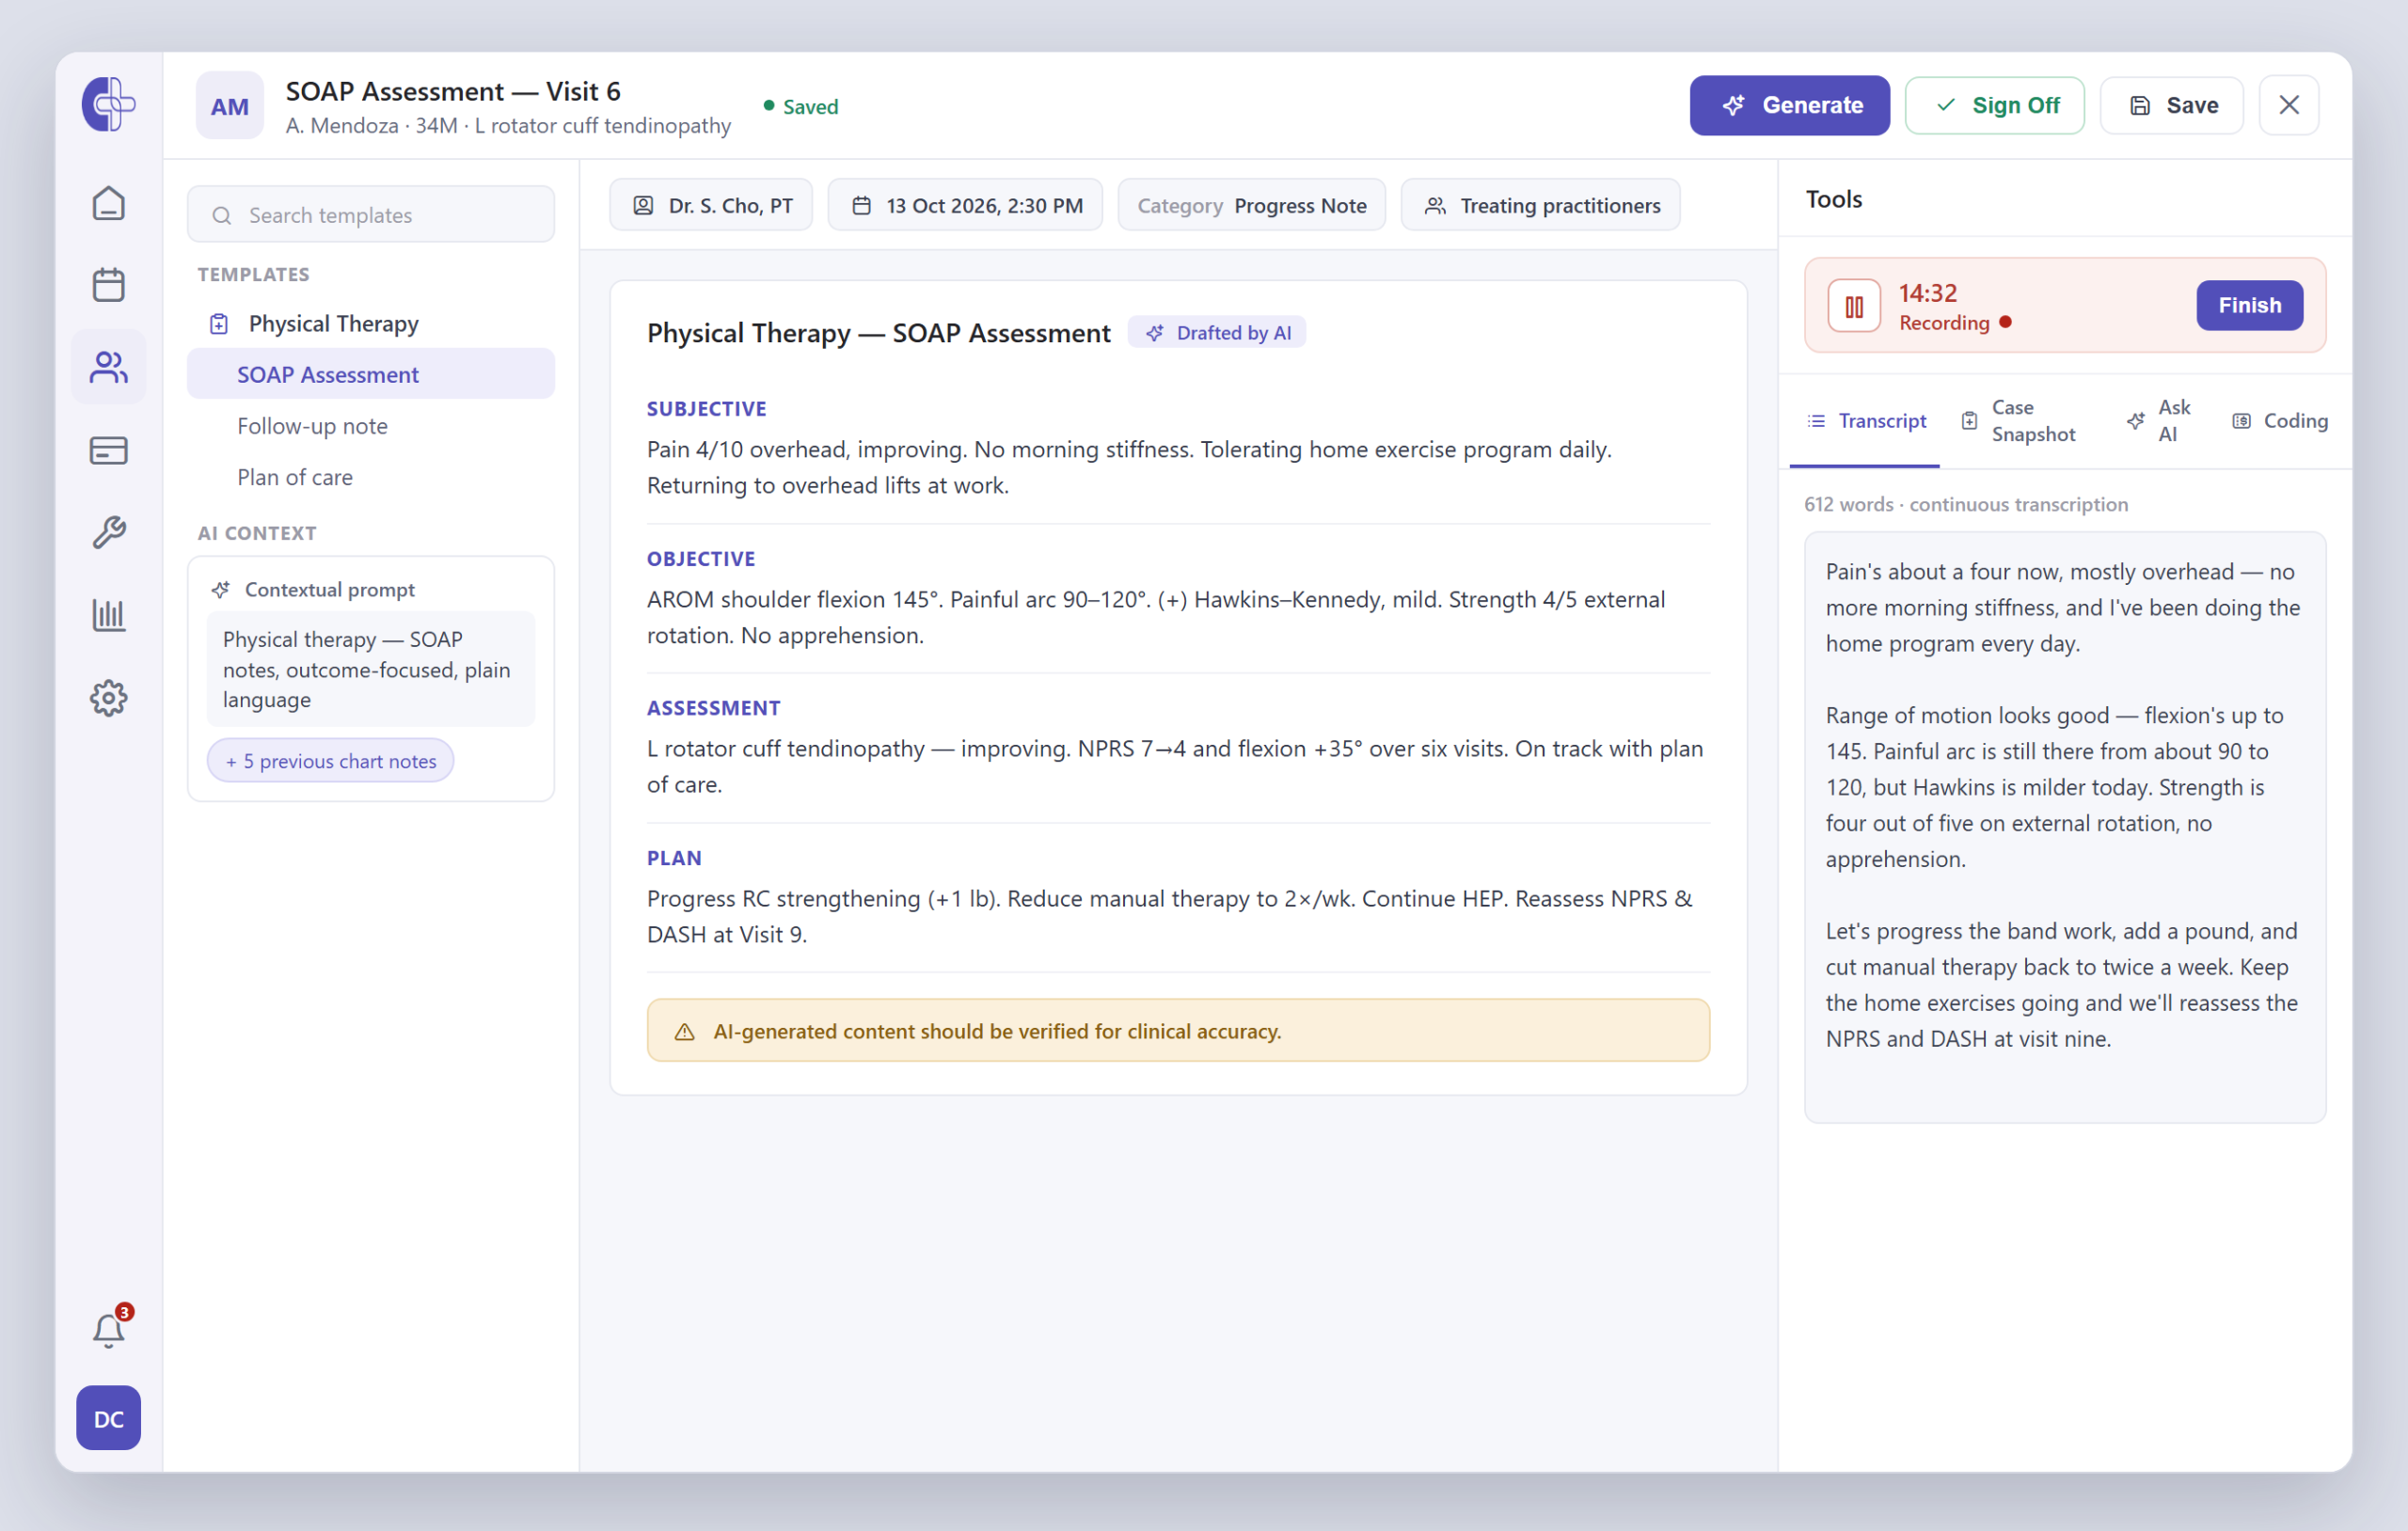Focus the Search templates field
2408x1531 pixels.
point(371,215)
